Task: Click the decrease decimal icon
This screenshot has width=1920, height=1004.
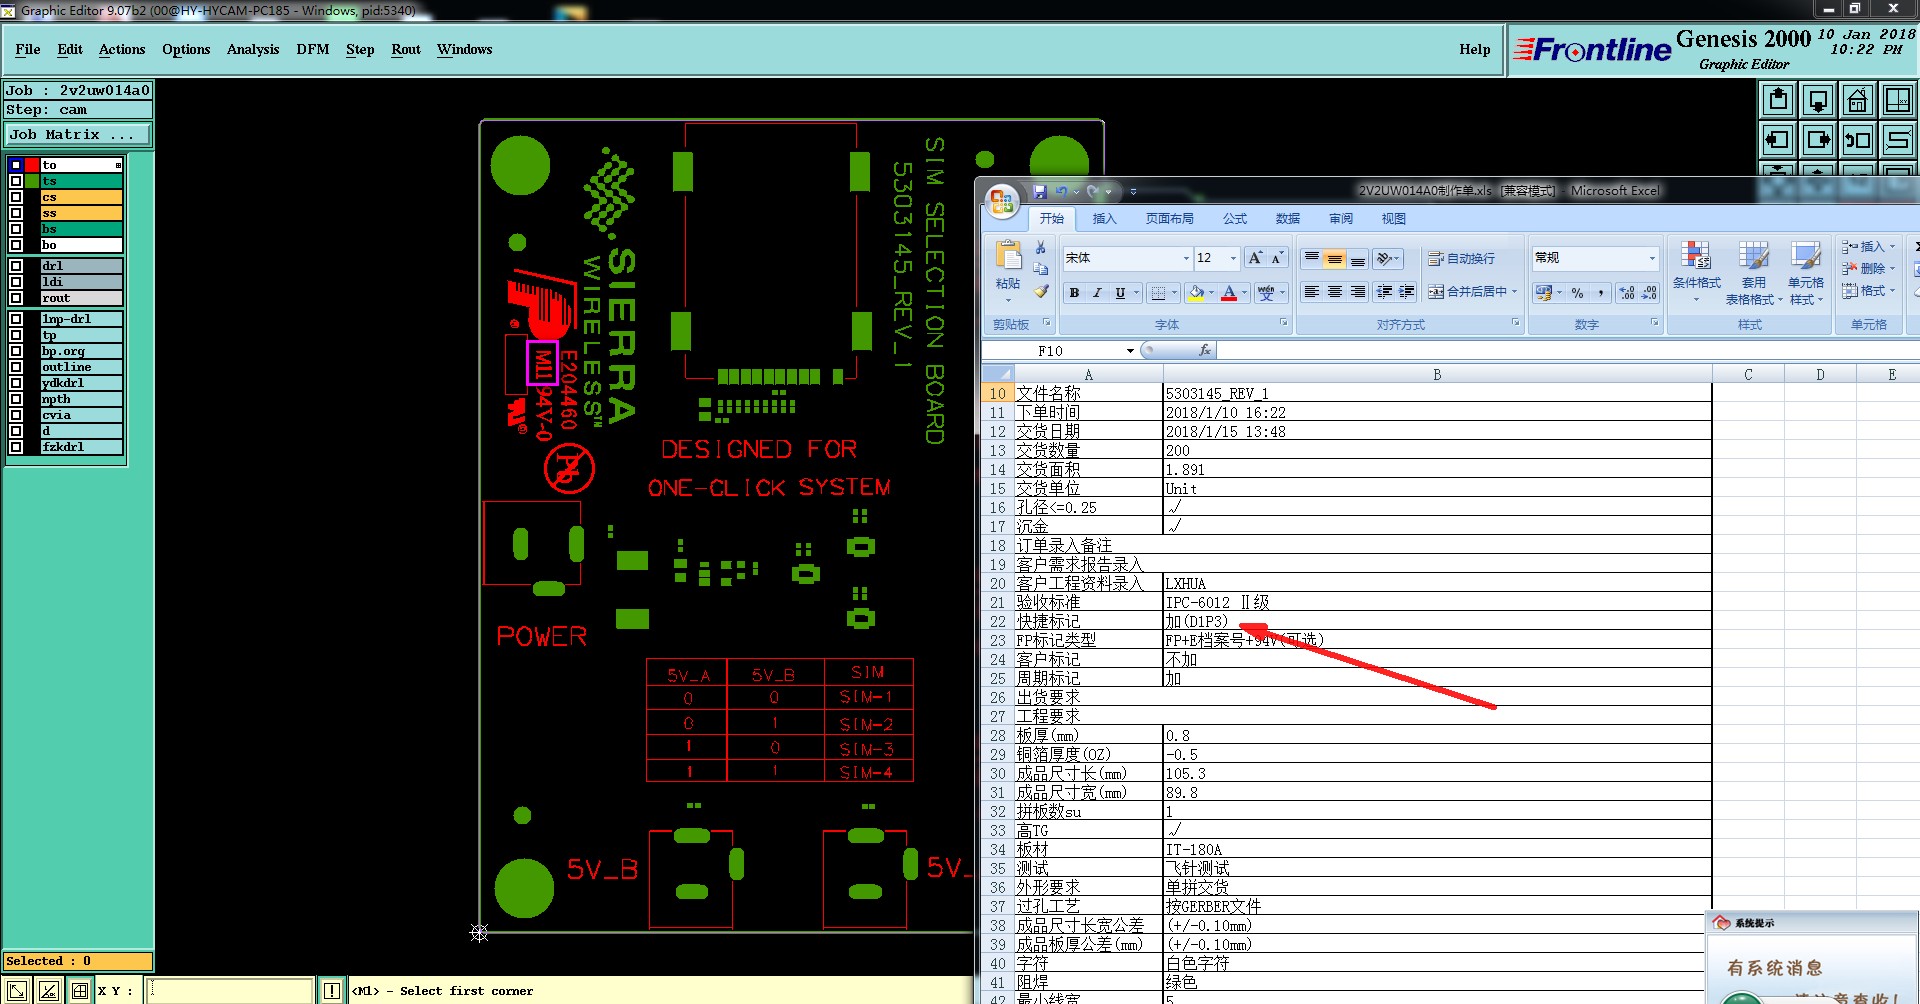Action: pyautogui.click(x=1650, y=293)
